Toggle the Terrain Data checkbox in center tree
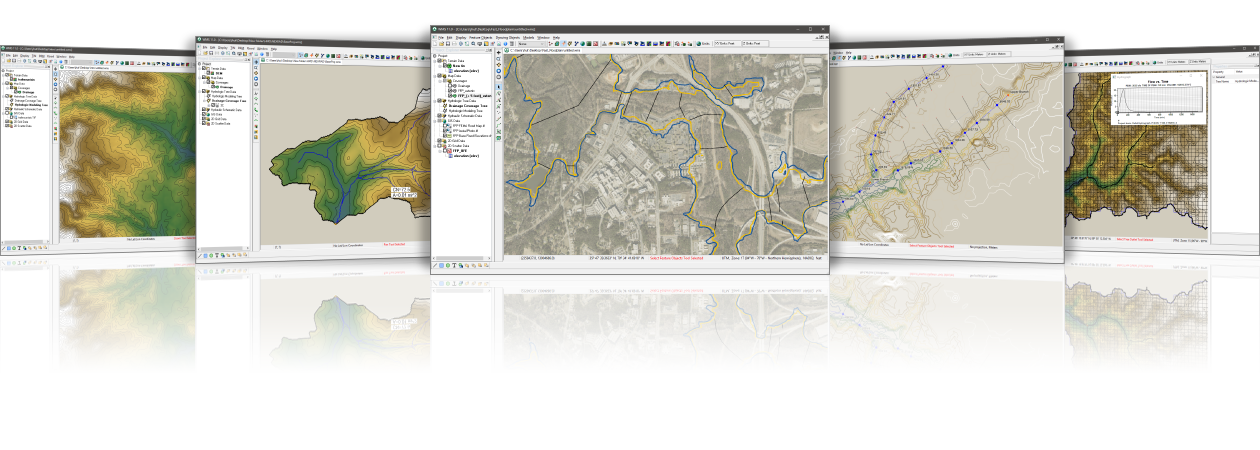The height and width of the screenshot is (450, 1260). [439, 61]
